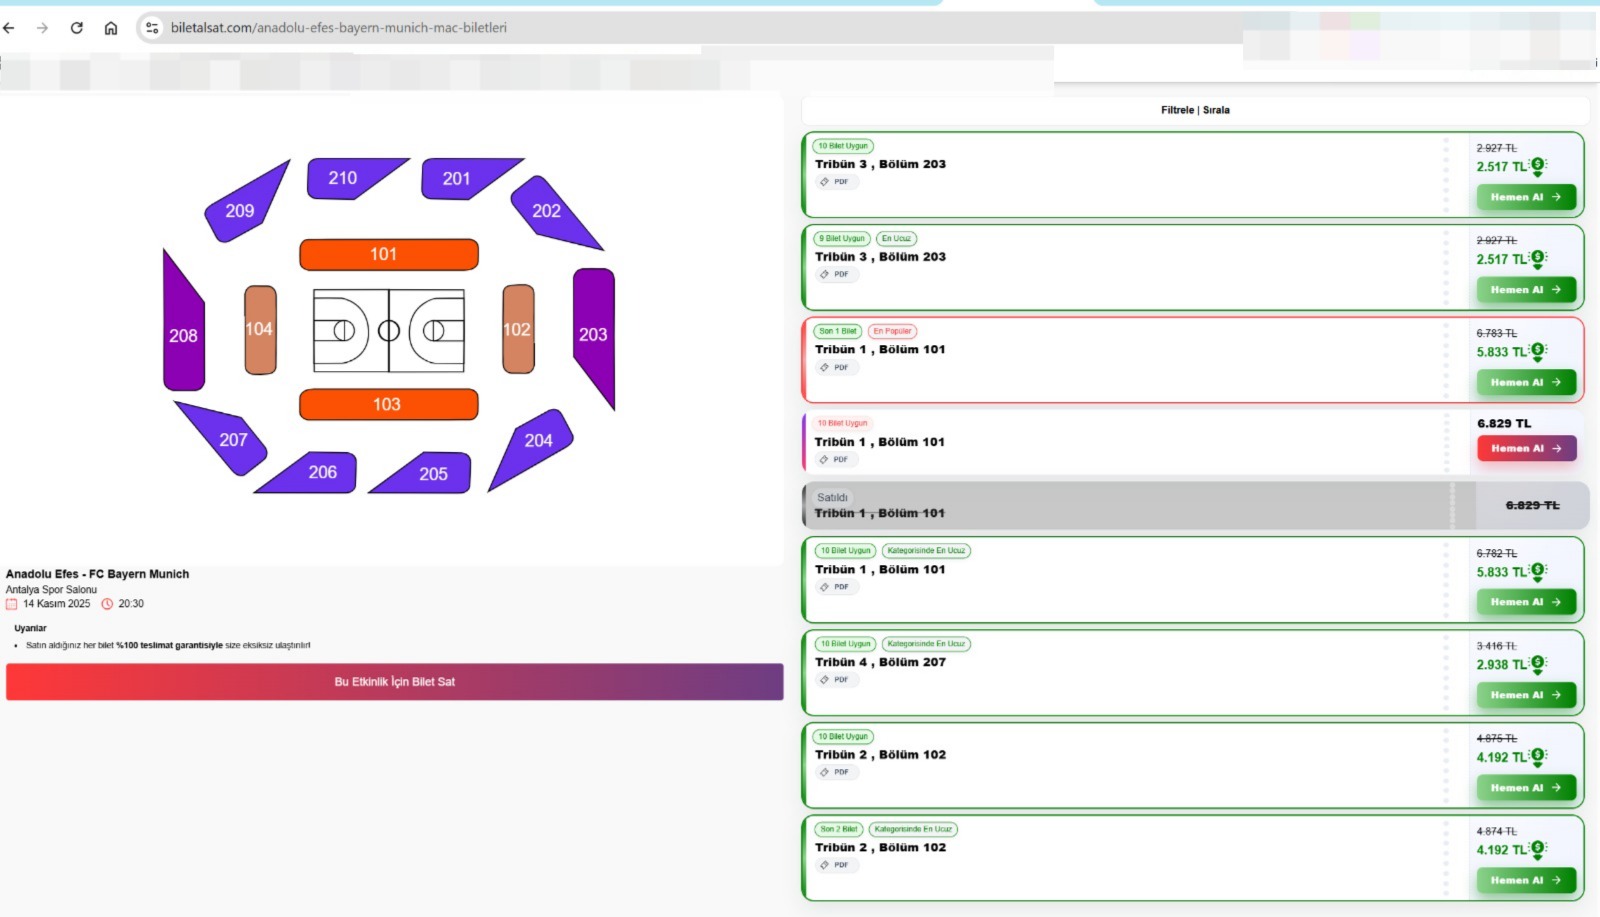Screen dimensions: 1600x917
Task: Click price icon on Kategorisinde En Ucuz Bölüm 101
Action: tap(1538, 571)
